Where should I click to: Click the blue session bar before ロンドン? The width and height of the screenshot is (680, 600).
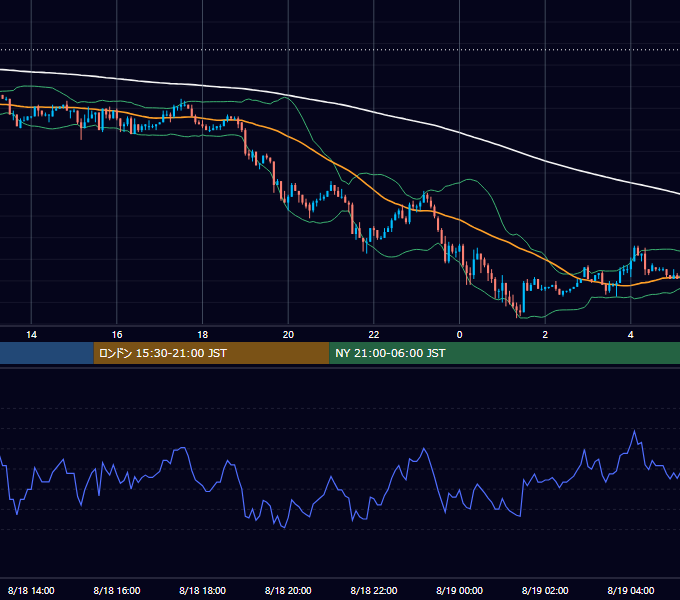click(x=46, y=353)
